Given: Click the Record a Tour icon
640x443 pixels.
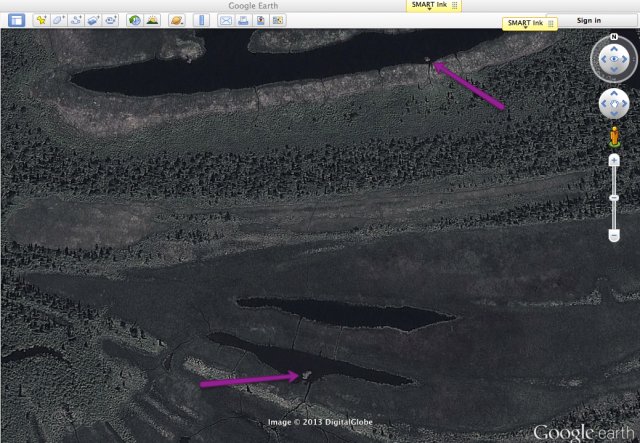Looking at the screenshot, I should click(x=110, y=20).
